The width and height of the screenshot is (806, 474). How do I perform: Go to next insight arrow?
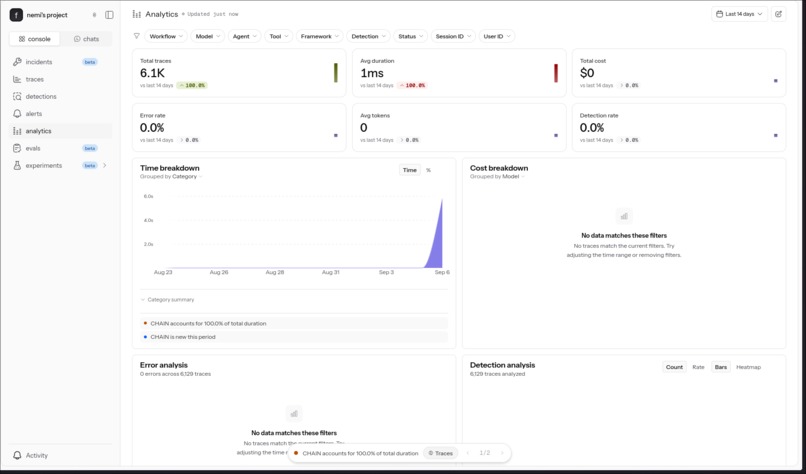502,453
